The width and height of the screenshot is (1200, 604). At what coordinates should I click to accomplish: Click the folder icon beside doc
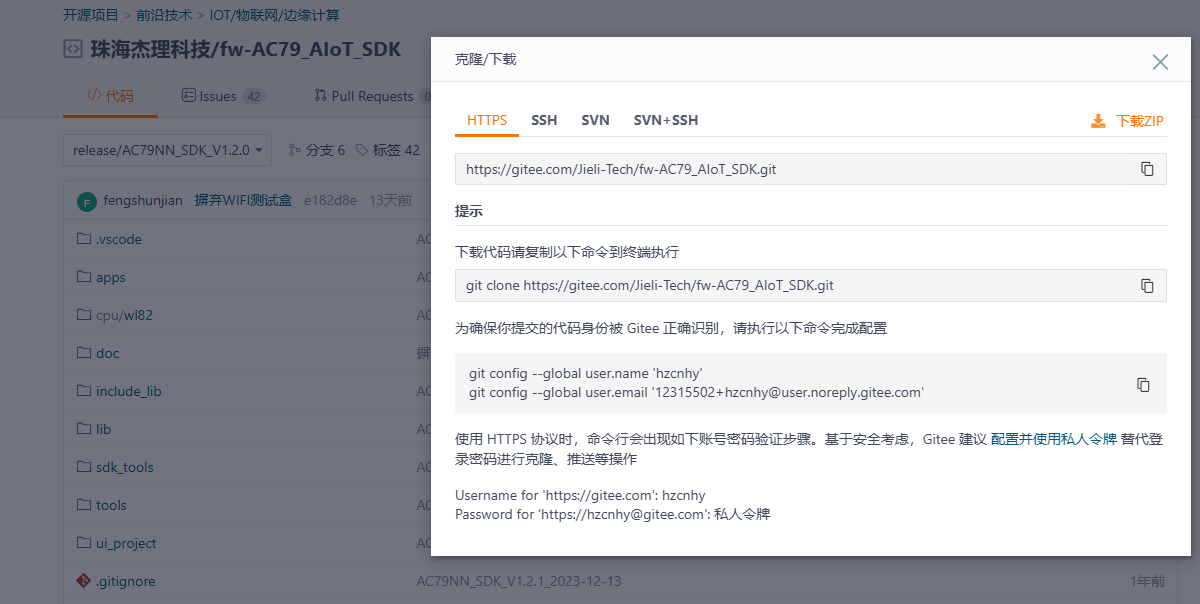click(x=84, y=353)
